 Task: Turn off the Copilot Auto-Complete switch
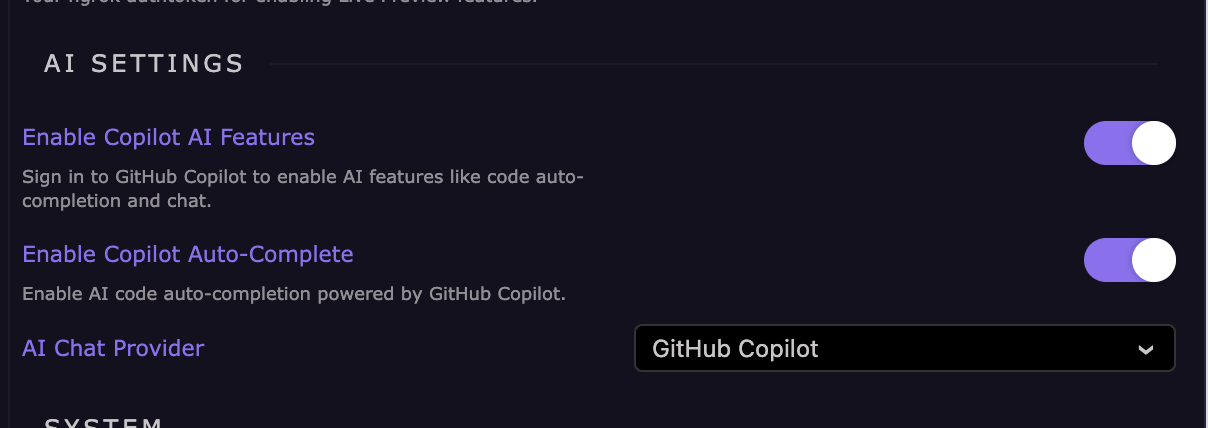tap(1129, 260)
